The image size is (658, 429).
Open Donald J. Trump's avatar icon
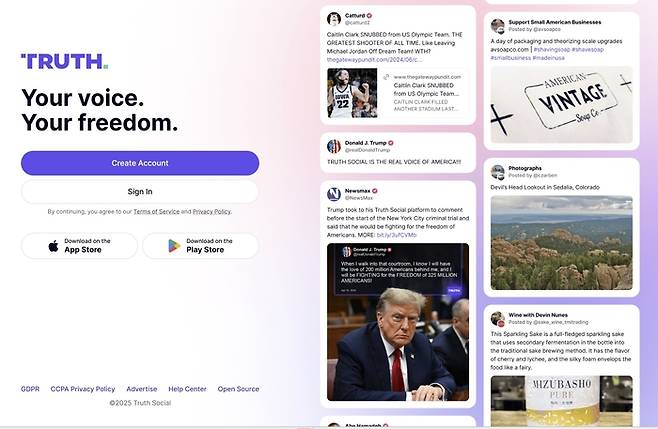pyautogui.click(x=334, y=146)
